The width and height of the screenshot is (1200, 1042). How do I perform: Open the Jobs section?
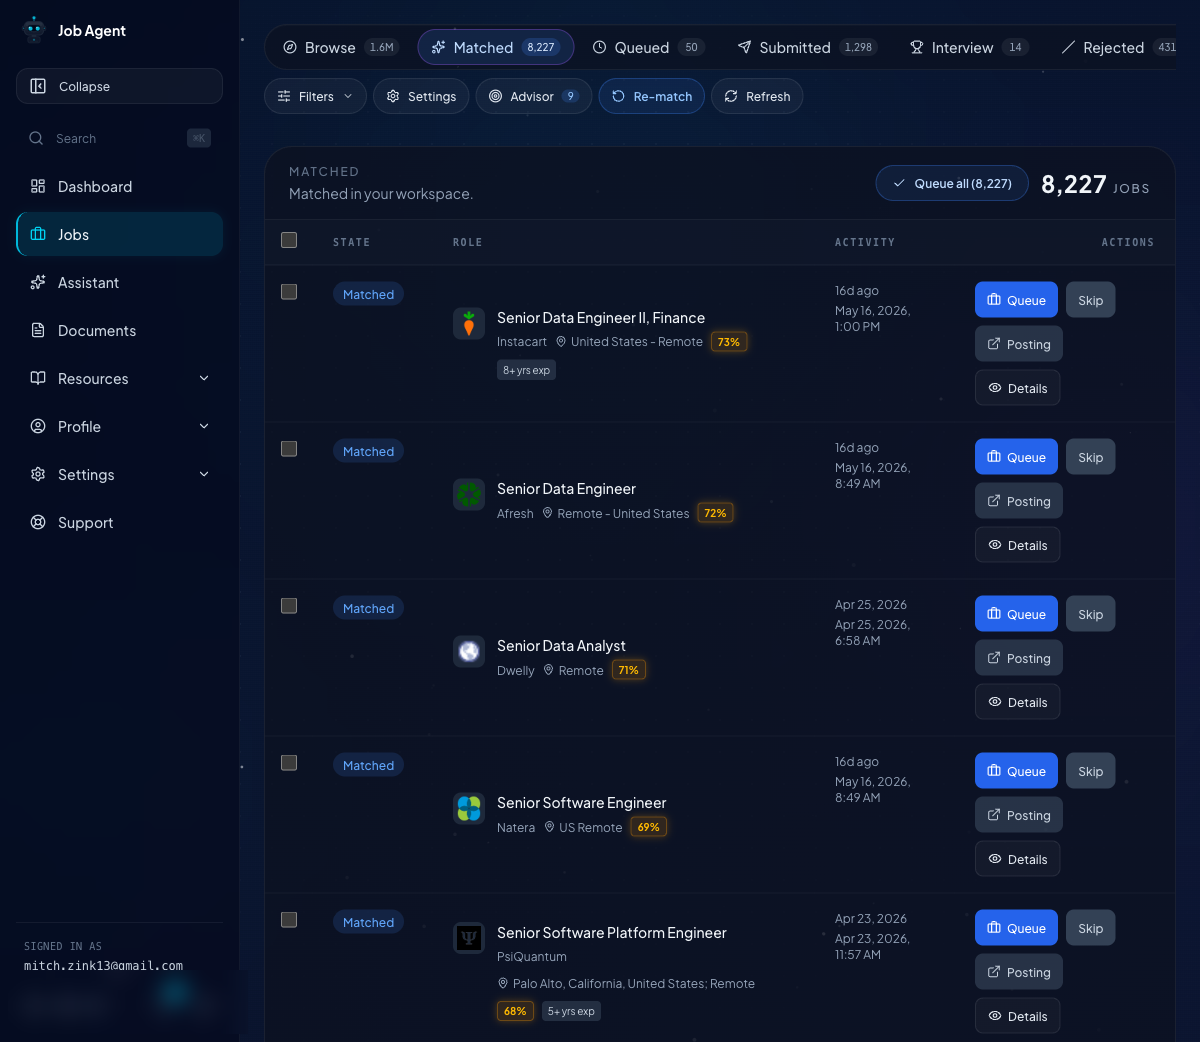pos(119,234)
